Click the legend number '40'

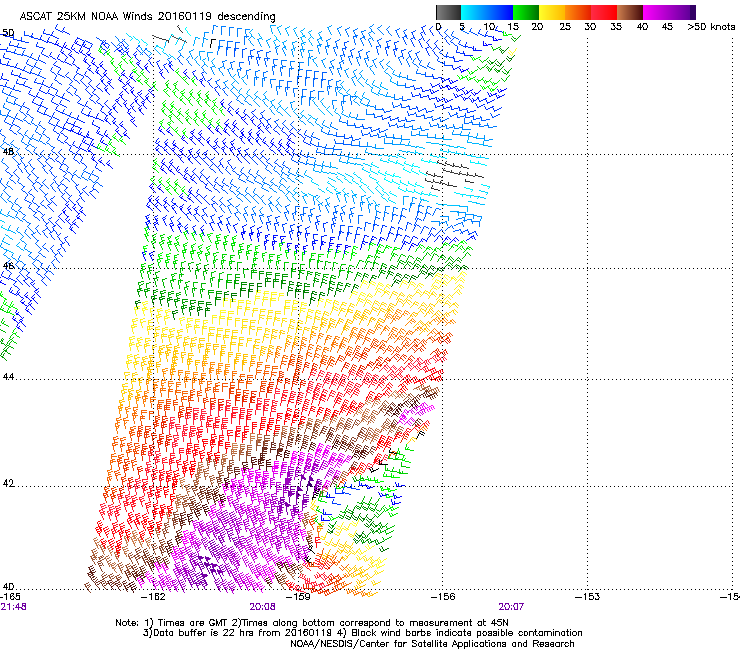click(x=642, y=27)
